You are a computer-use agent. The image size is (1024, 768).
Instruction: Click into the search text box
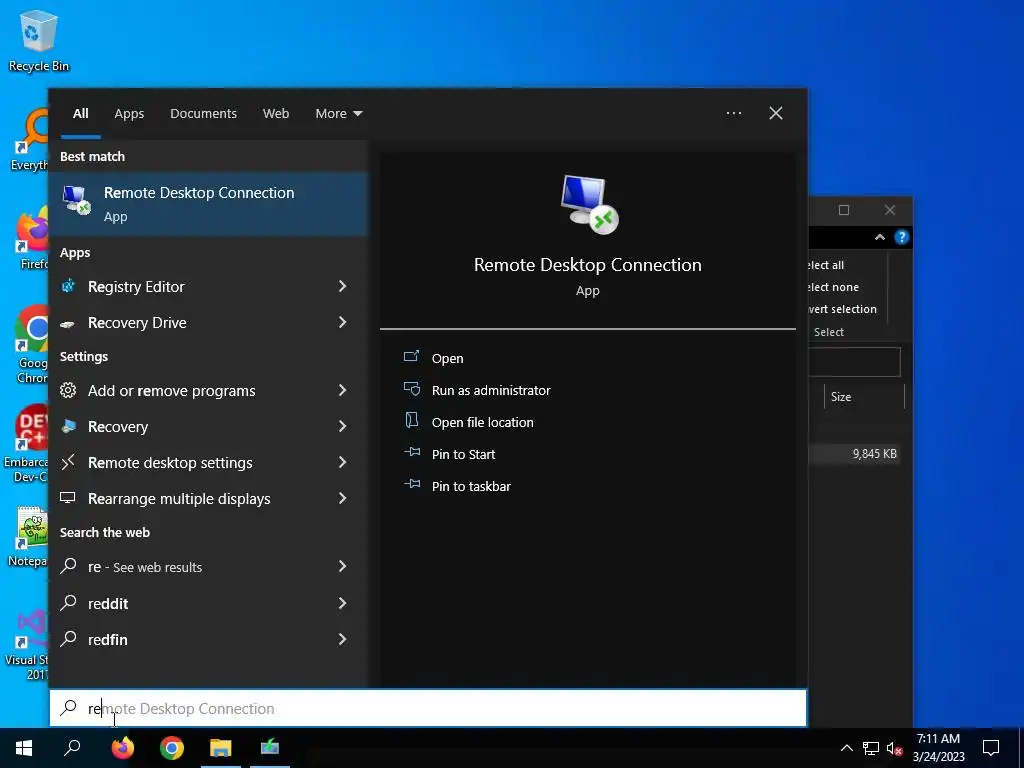click(x=428, y=708)
